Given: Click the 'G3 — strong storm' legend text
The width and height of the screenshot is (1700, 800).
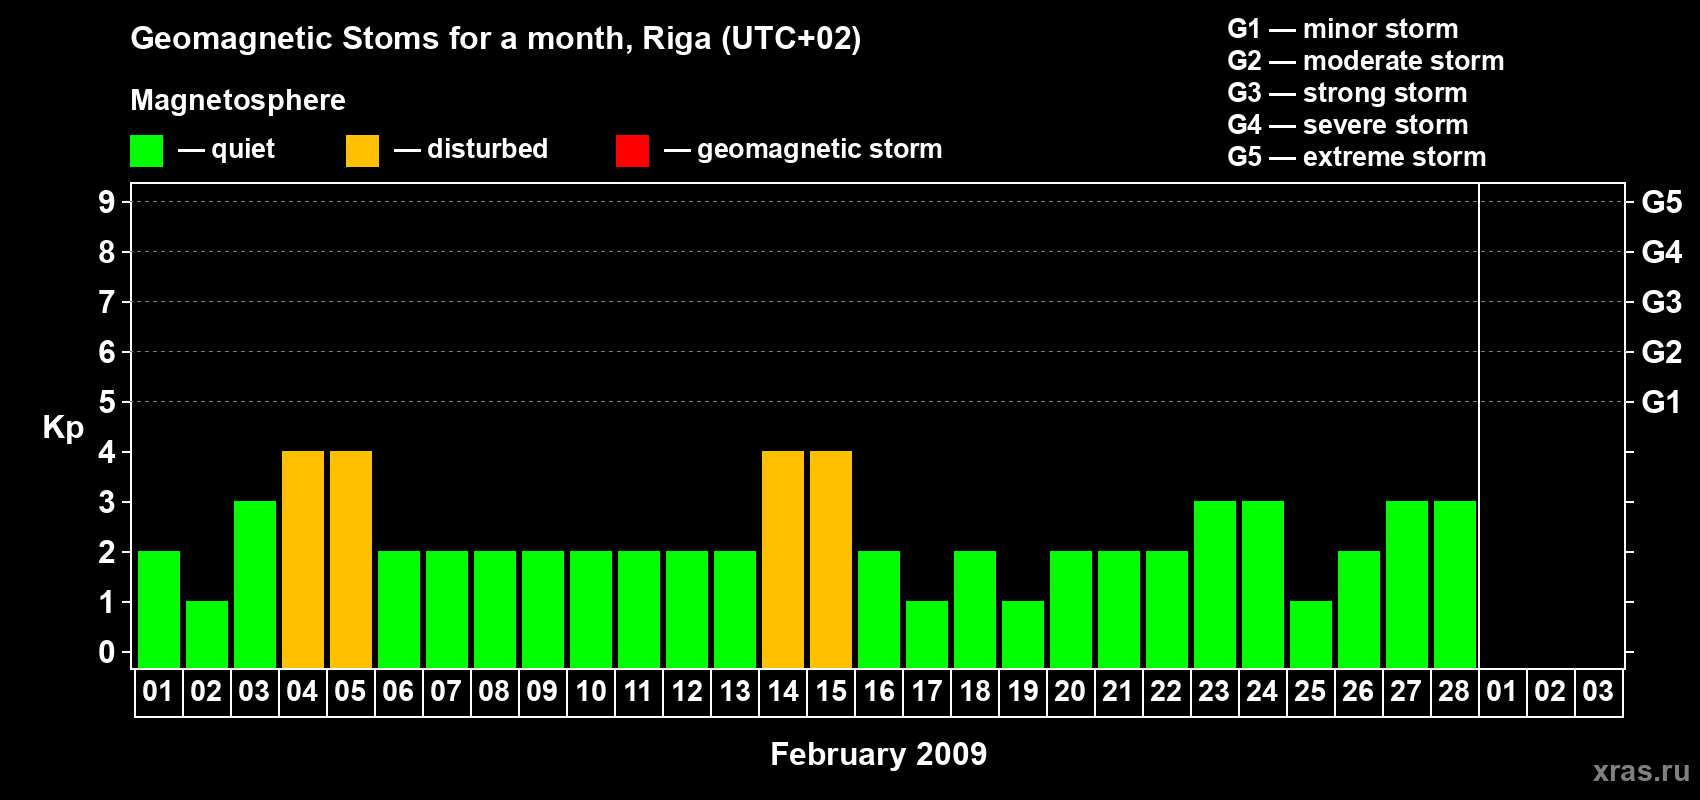Looking at the screenshot, I should (1347, 93).
